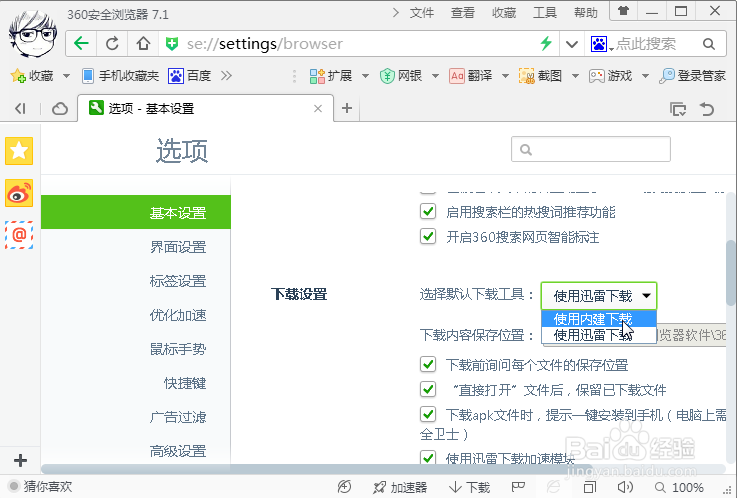Toggle 开启360搜索网页智能标注 checkbox
The width and height of the screenshot is (737, 498).
[428, 236]
